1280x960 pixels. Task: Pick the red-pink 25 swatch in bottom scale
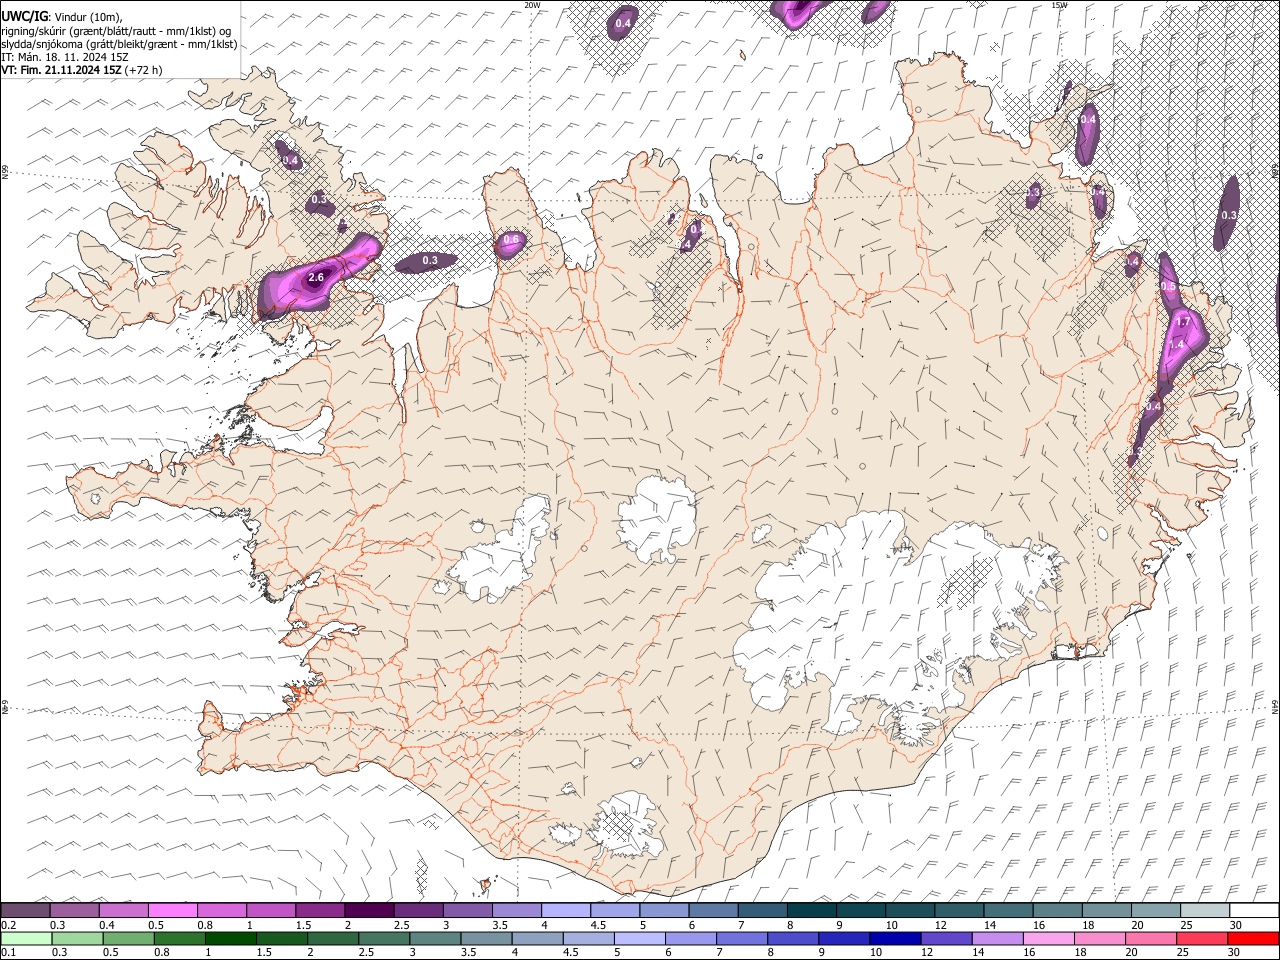(1201, 938)
